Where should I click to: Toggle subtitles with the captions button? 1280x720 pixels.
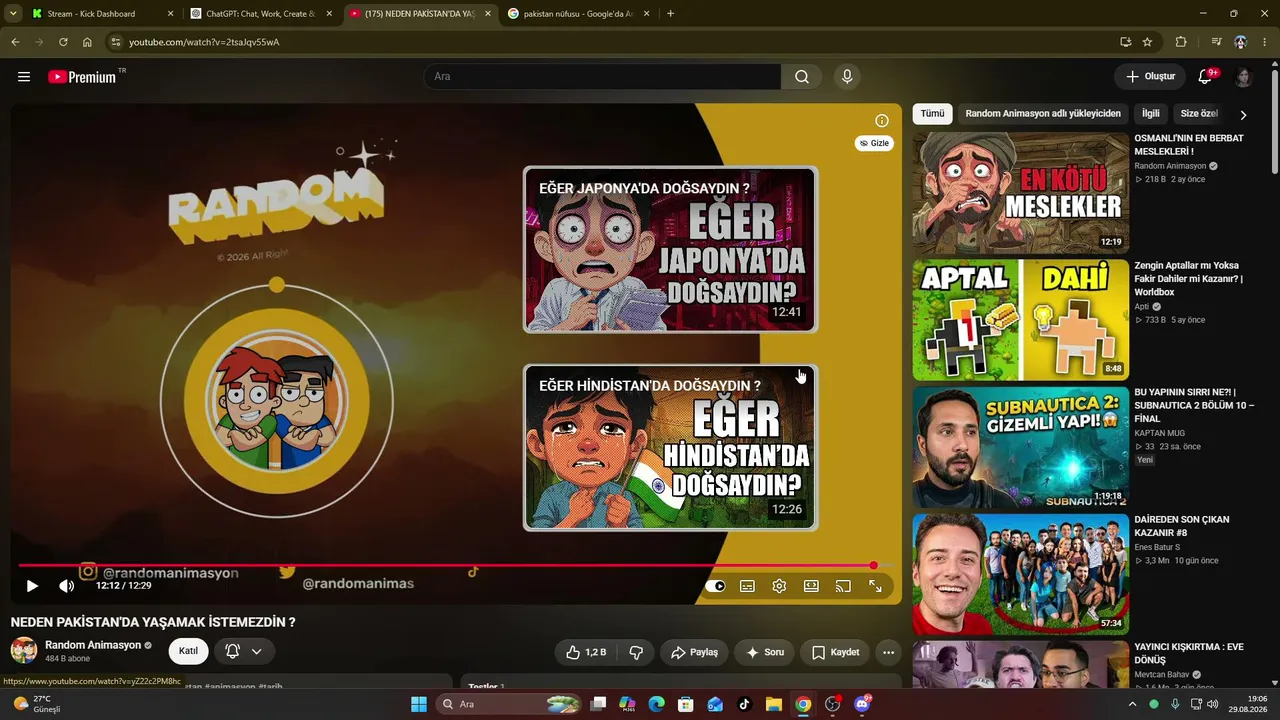[x=747, y=586]
